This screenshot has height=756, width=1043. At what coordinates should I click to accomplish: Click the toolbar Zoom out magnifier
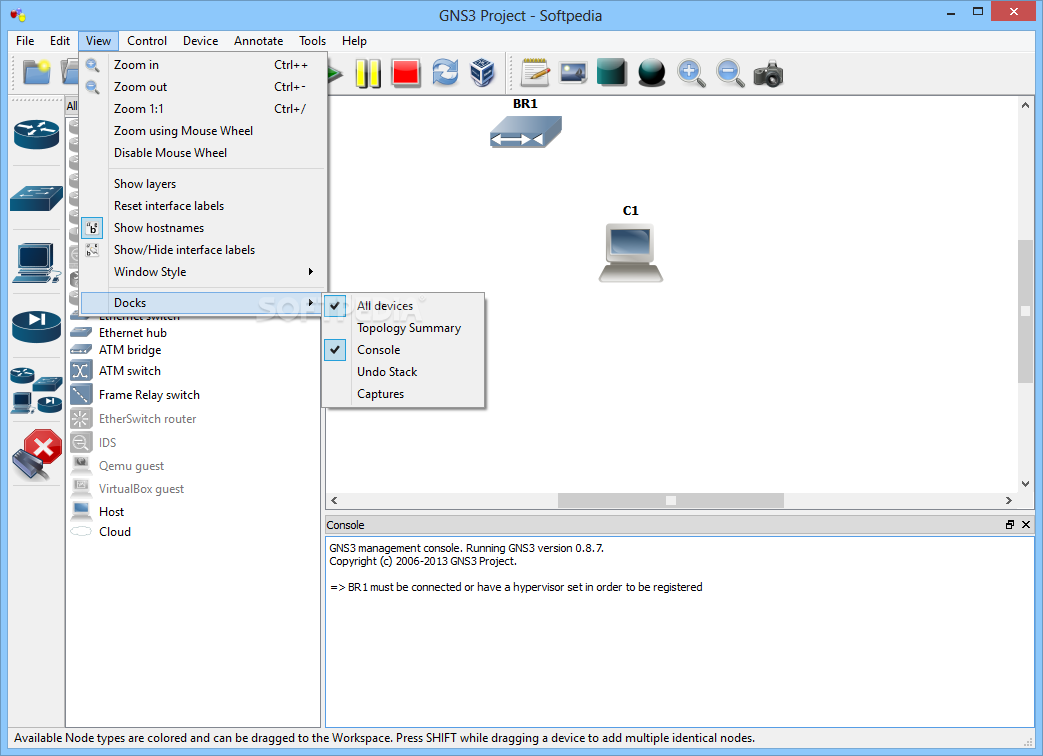[x=730, y=72]
